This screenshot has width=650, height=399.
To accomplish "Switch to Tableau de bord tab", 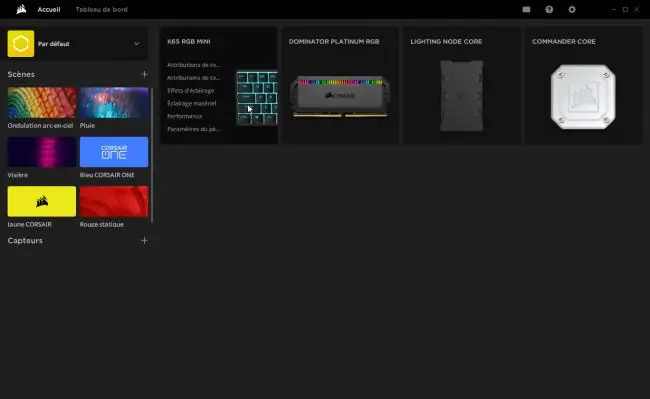I will pos(102,10).
